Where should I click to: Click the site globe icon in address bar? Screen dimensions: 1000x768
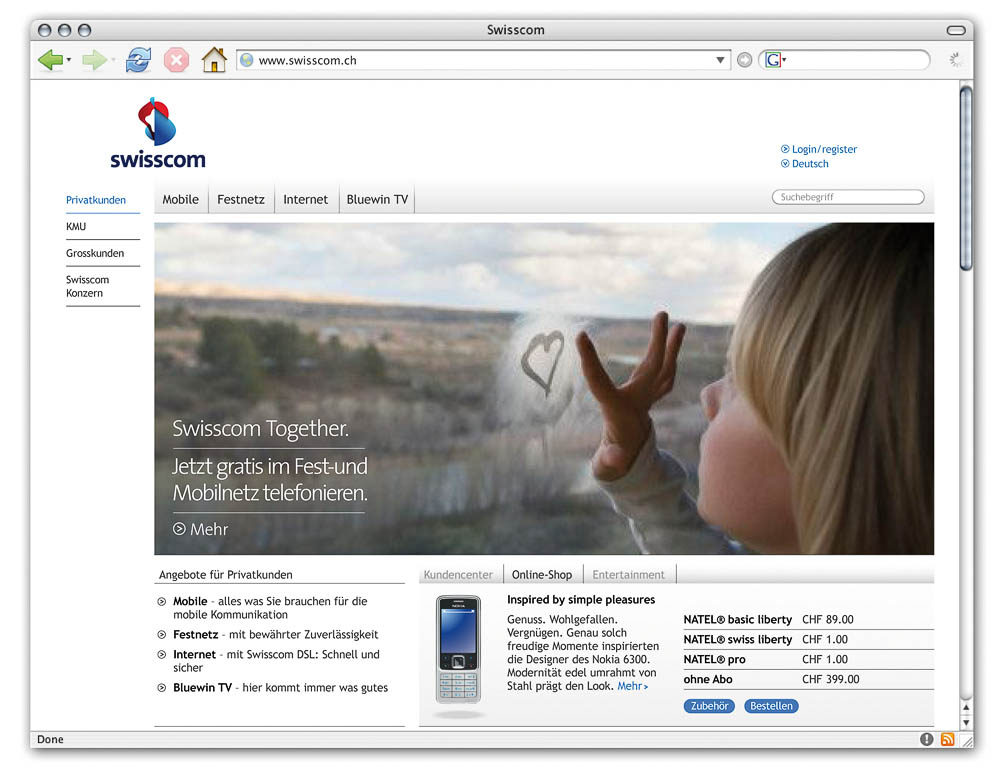pos(247,60)
